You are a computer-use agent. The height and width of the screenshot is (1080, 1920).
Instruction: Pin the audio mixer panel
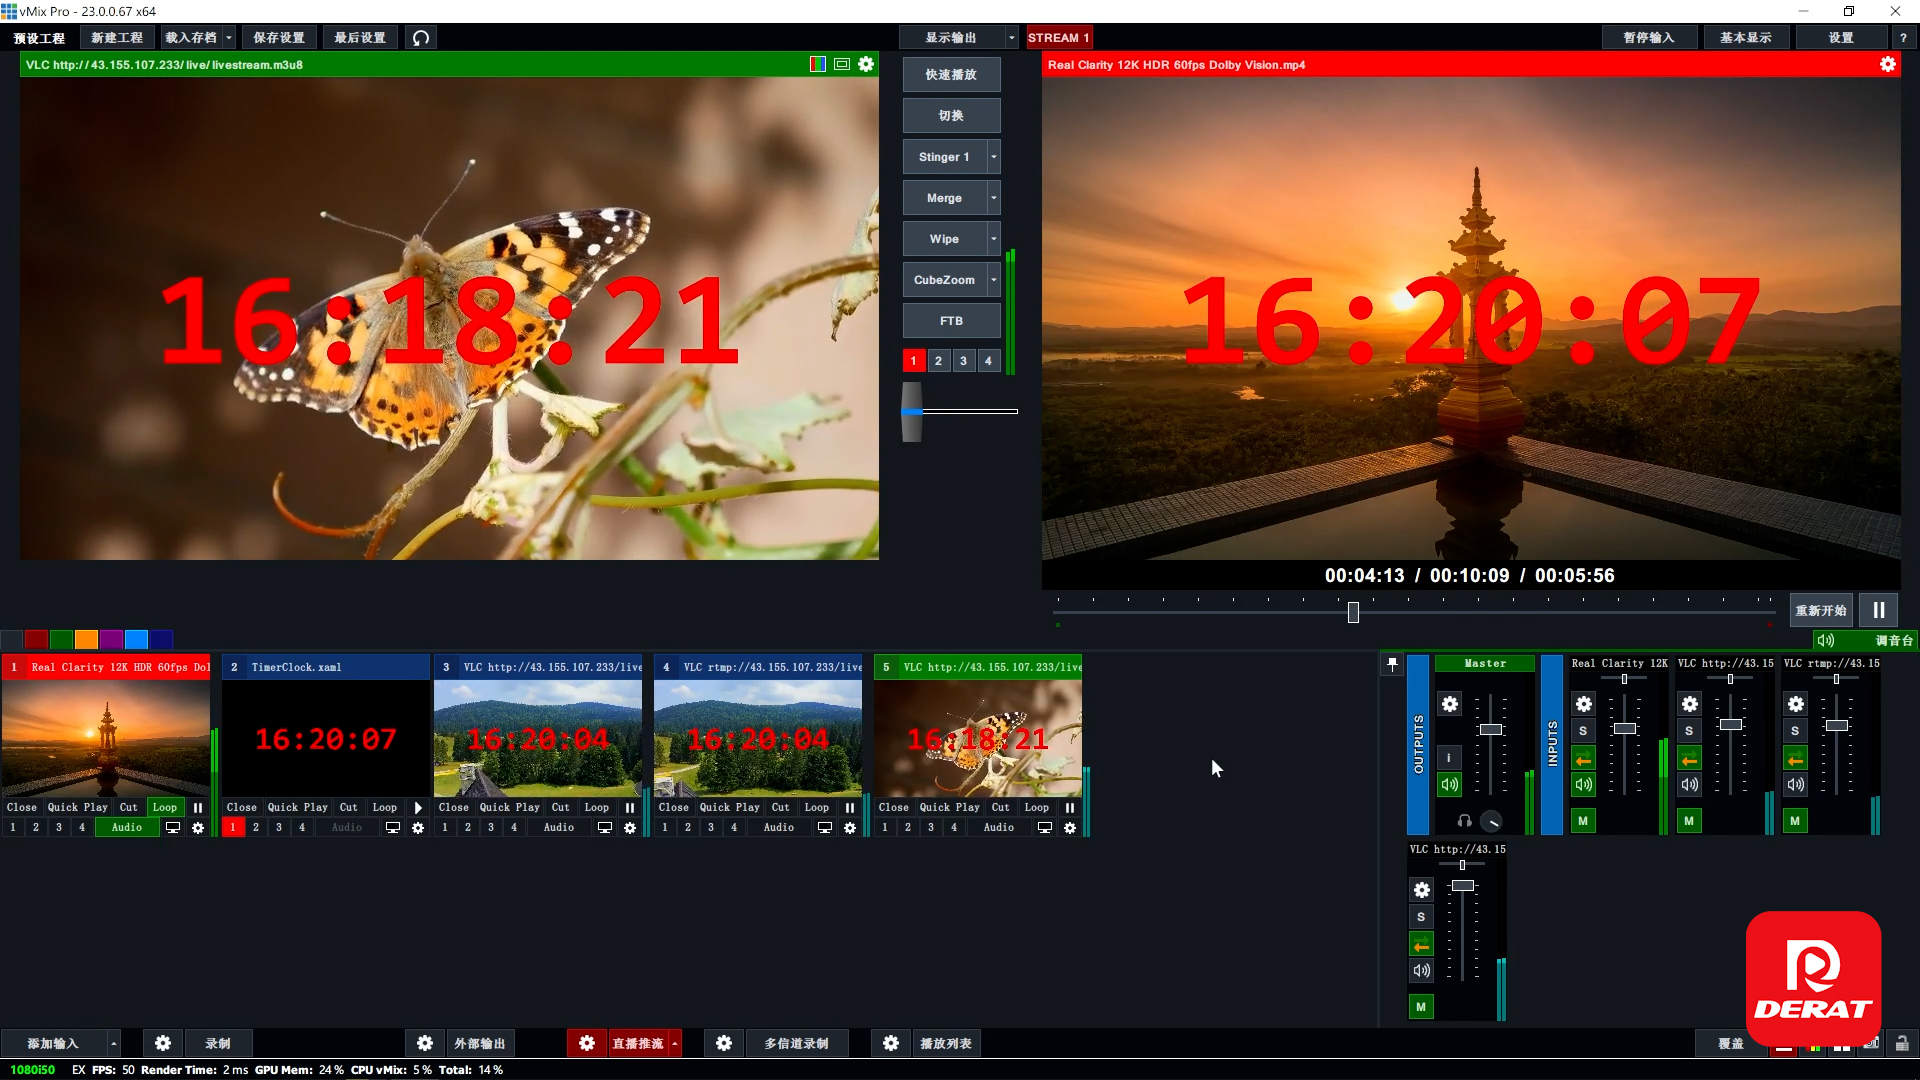coord(1392,664)
